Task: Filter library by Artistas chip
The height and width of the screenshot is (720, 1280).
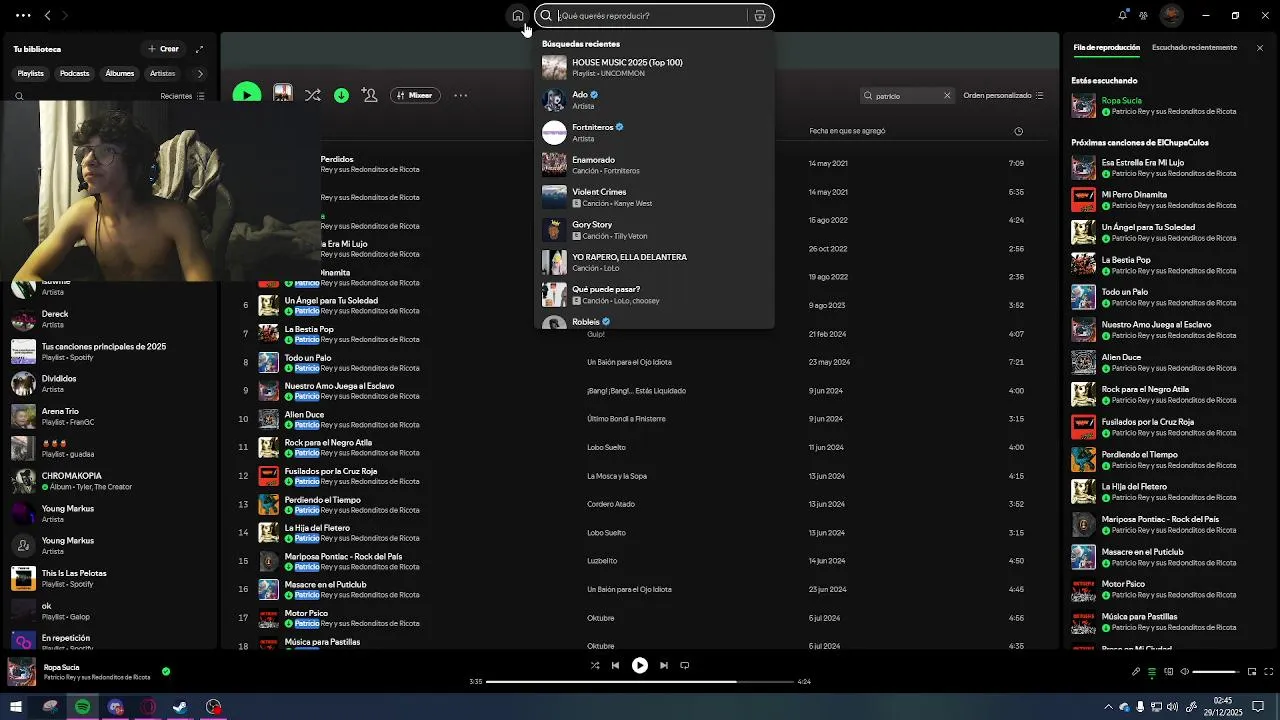Action: [162, 73]
